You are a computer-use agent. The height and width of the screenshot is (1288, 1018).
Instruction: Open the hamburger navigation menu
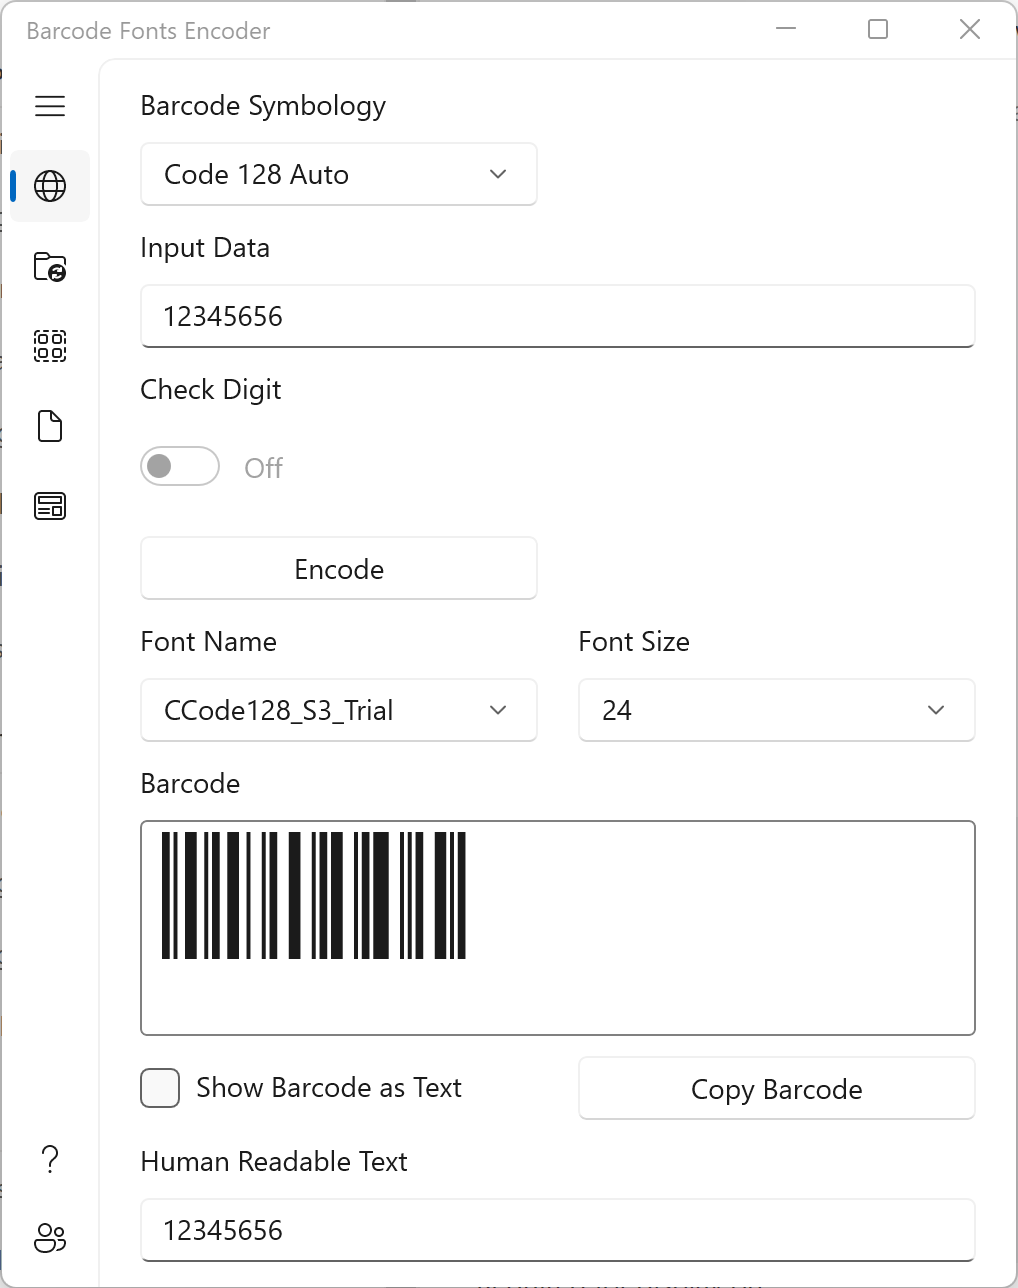(x=50, y=106)
